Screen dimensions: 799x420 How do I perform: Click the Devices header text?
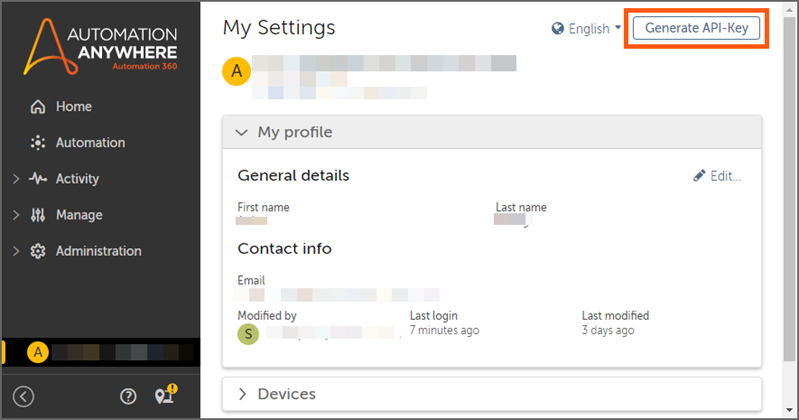point(286,394)
